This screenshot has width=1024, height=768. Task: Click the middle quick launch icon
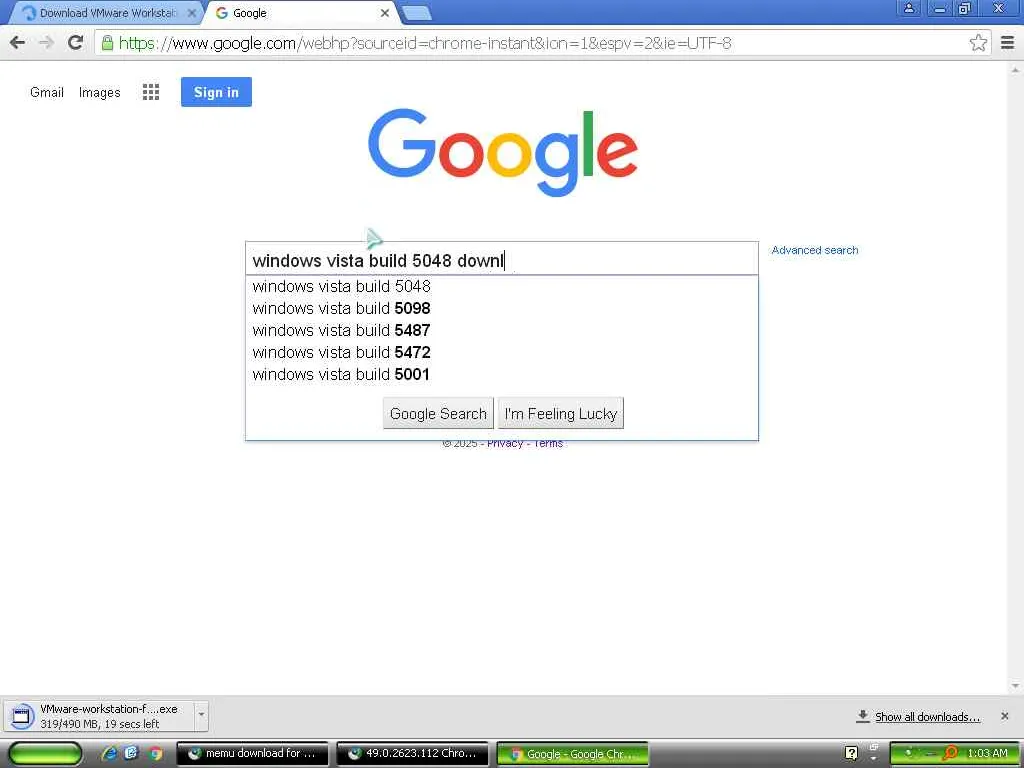click(132, 753)
